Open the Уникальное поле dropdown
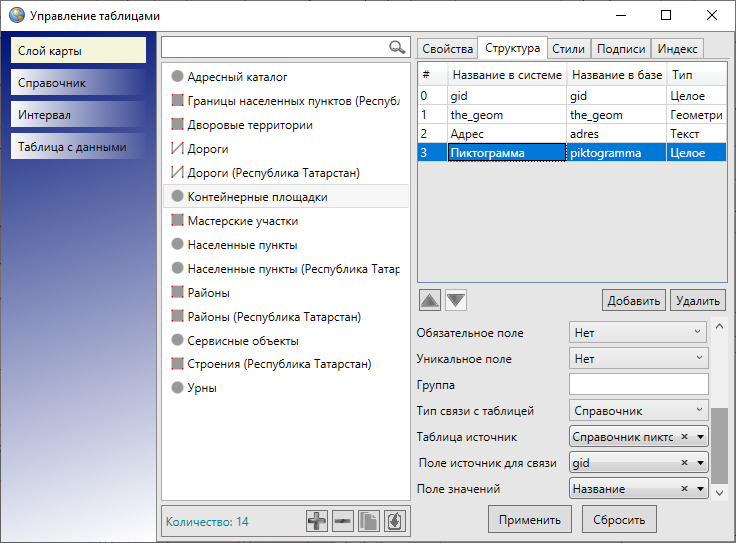This screenshot has height=543, width=736. [x=637, y=358]
